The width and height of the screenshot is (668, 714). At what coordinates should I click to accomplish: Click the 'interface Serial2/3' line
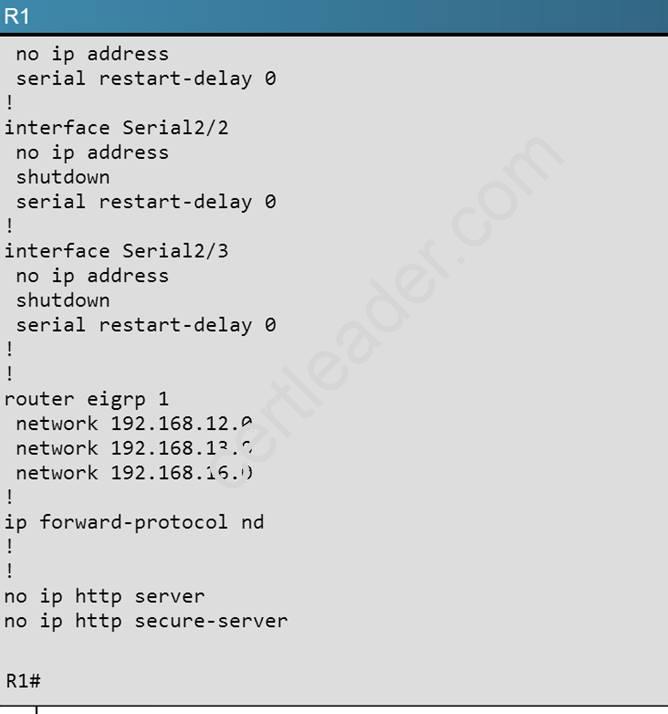[x=116, y=251]
